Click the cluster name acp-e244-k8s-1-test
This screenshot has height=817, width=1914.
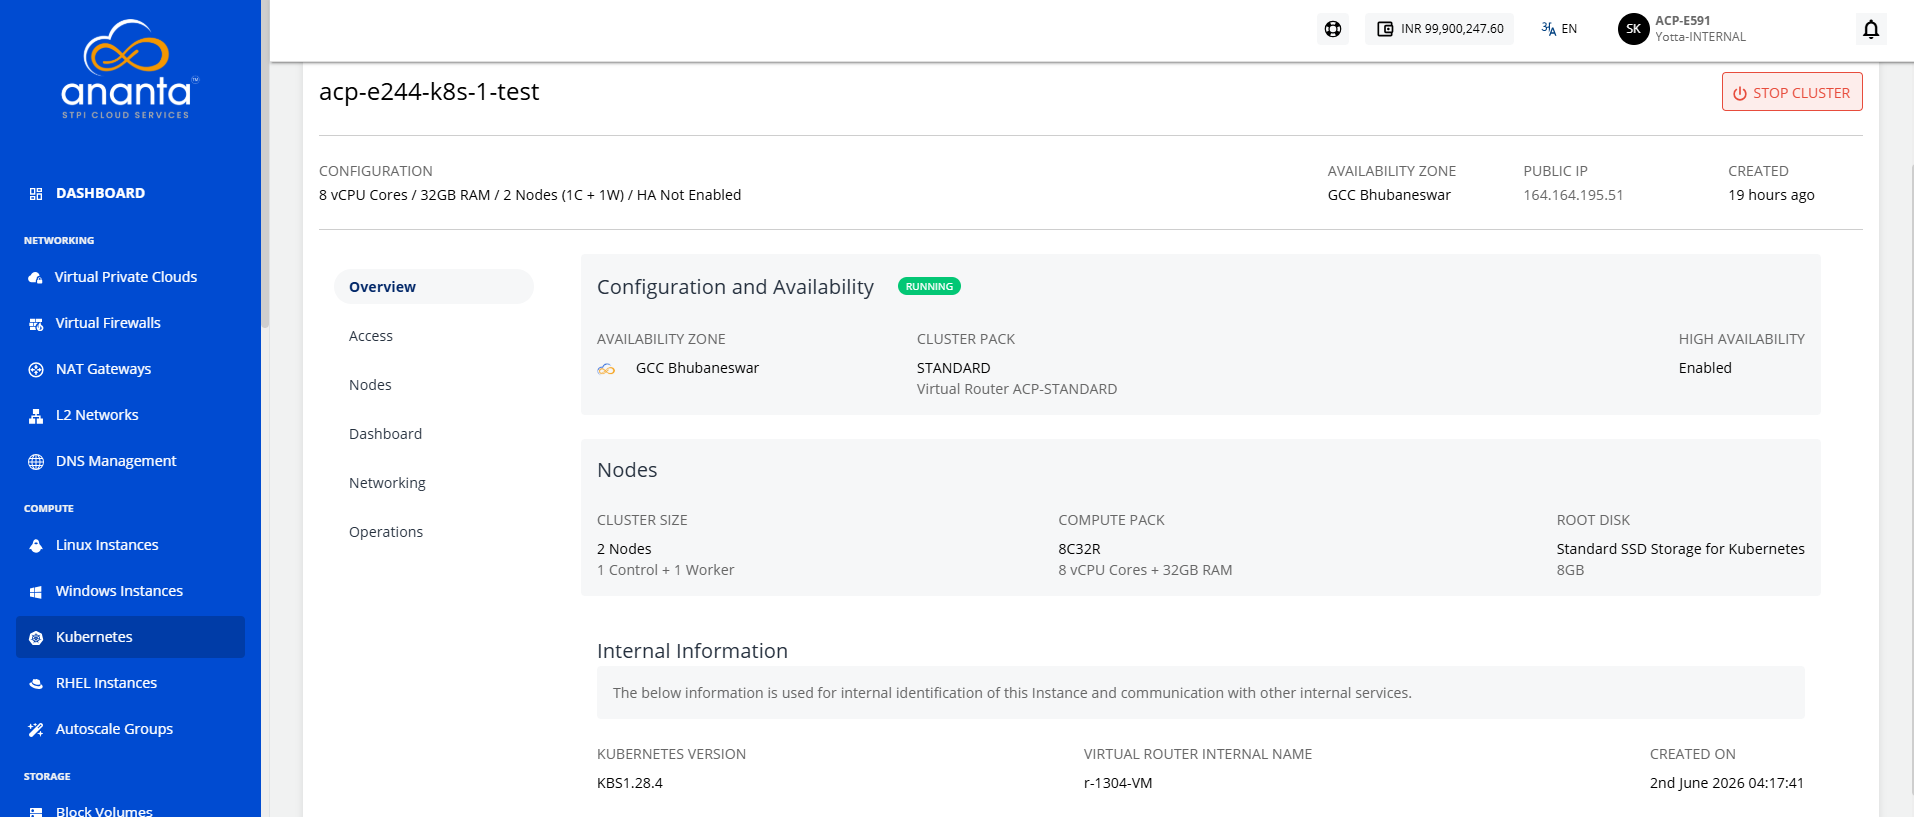click(x=429, y=92)
